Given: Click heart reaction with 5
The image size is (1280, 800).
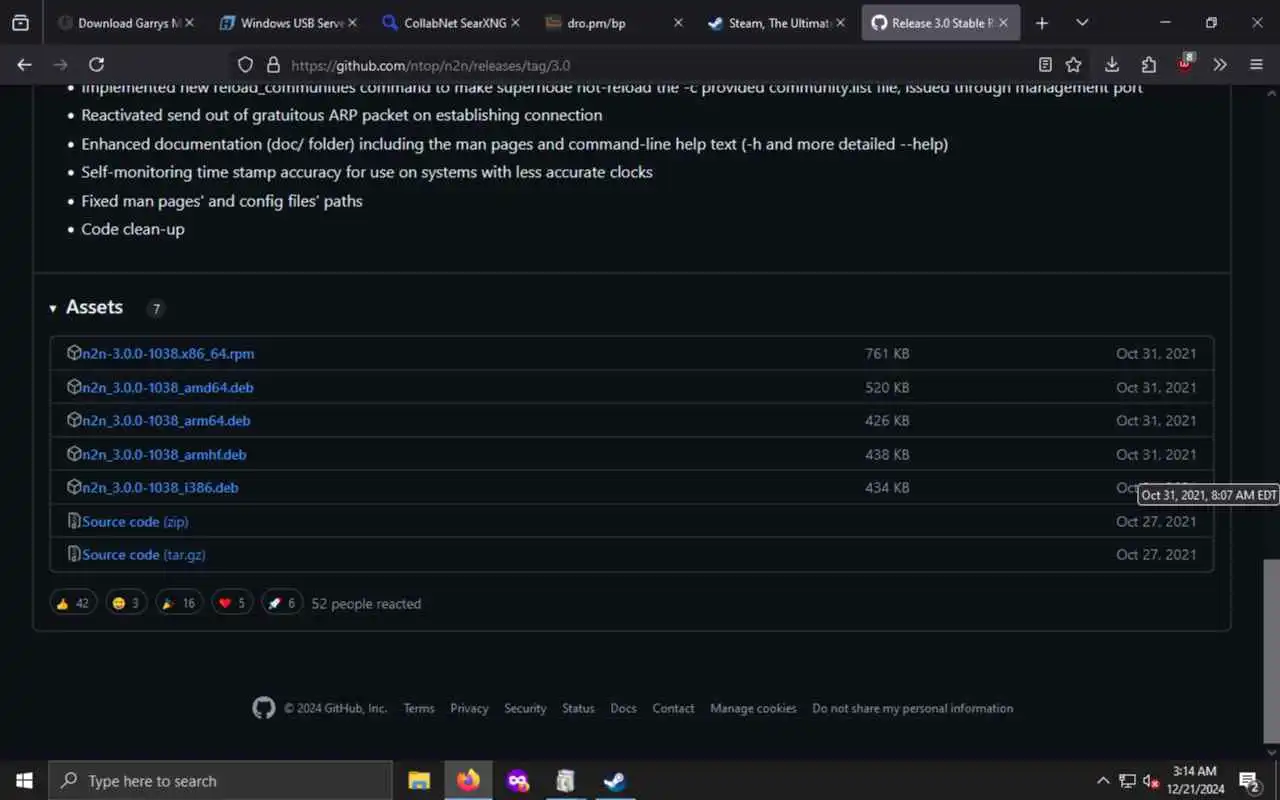Looking at the screenshot, I should (x=232, y=603).
